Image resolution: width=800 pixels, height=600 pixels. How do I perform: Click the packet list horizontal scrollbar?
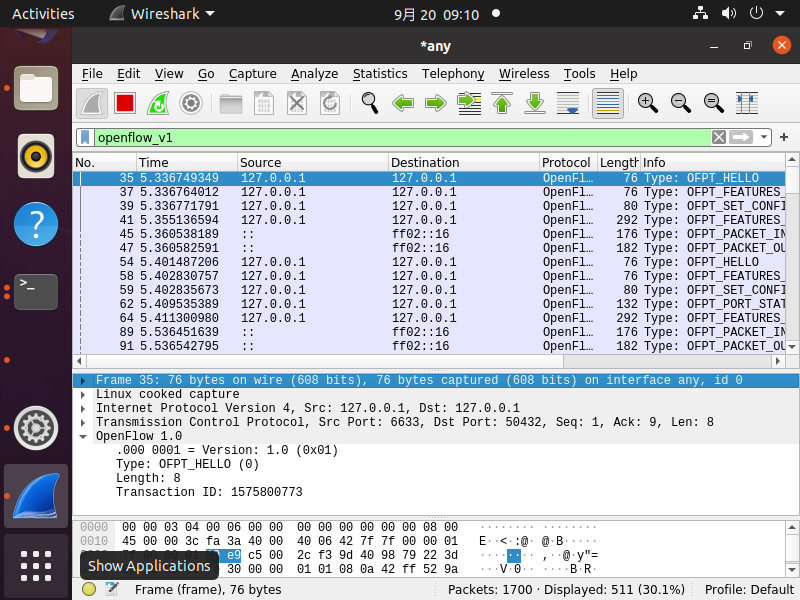click(325, 361)
